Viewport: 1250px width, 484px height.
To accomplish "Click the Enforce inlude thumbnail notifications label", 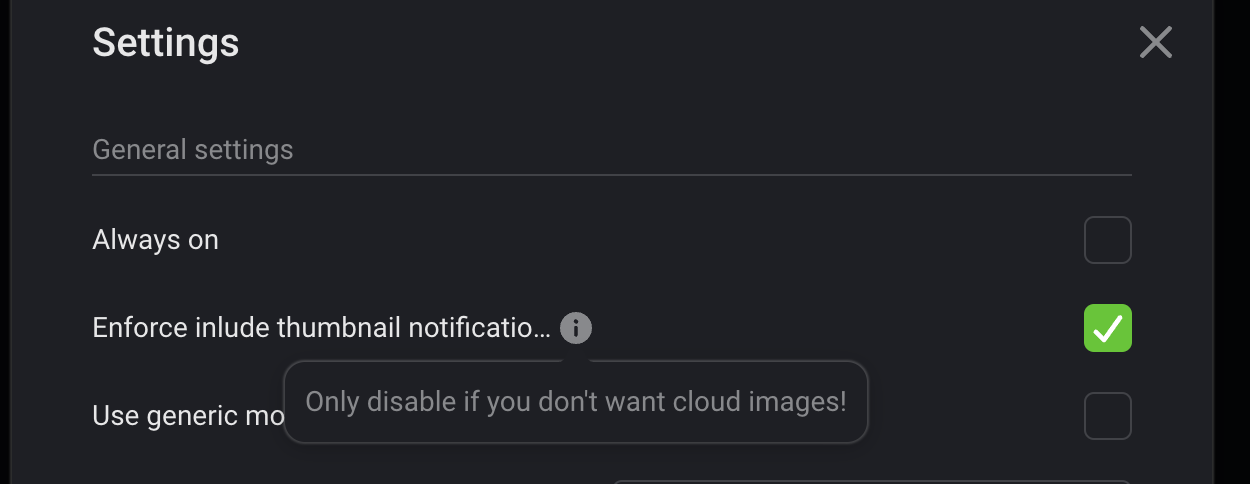I will [x=320, y=328].
